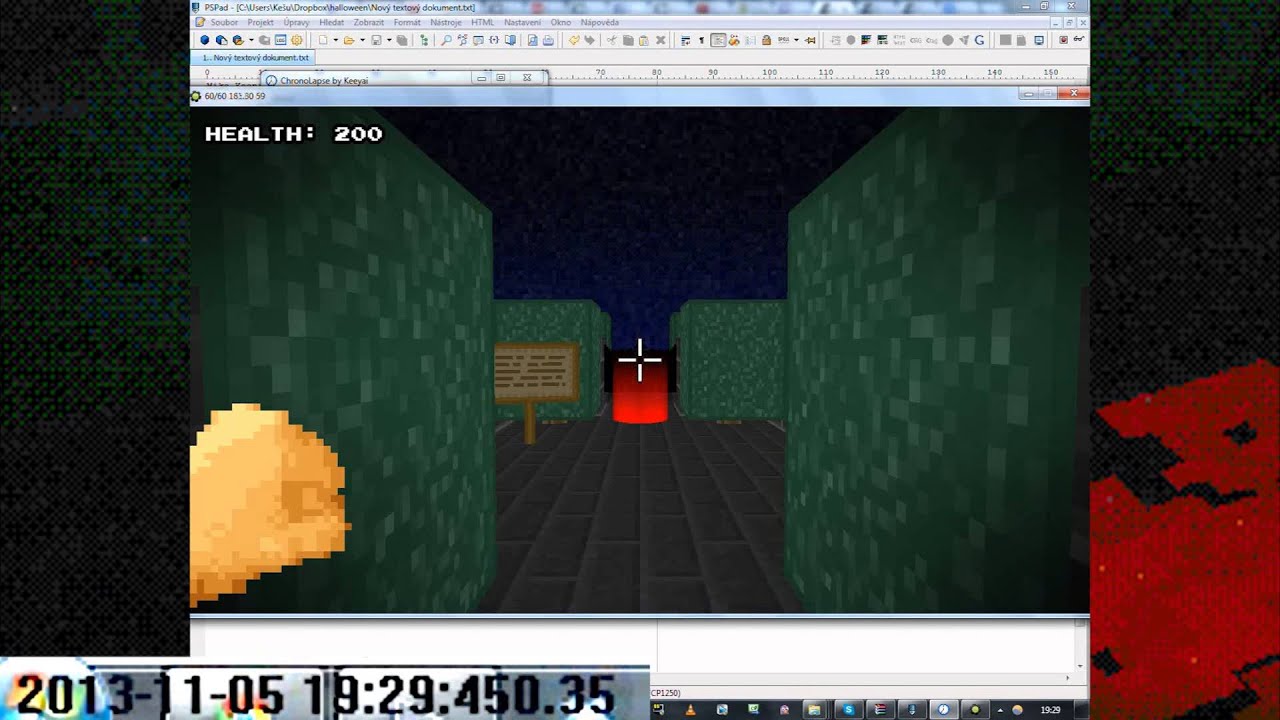Click the undo arrow icon
Screen dimensions: 1280x720
[574, 40]
